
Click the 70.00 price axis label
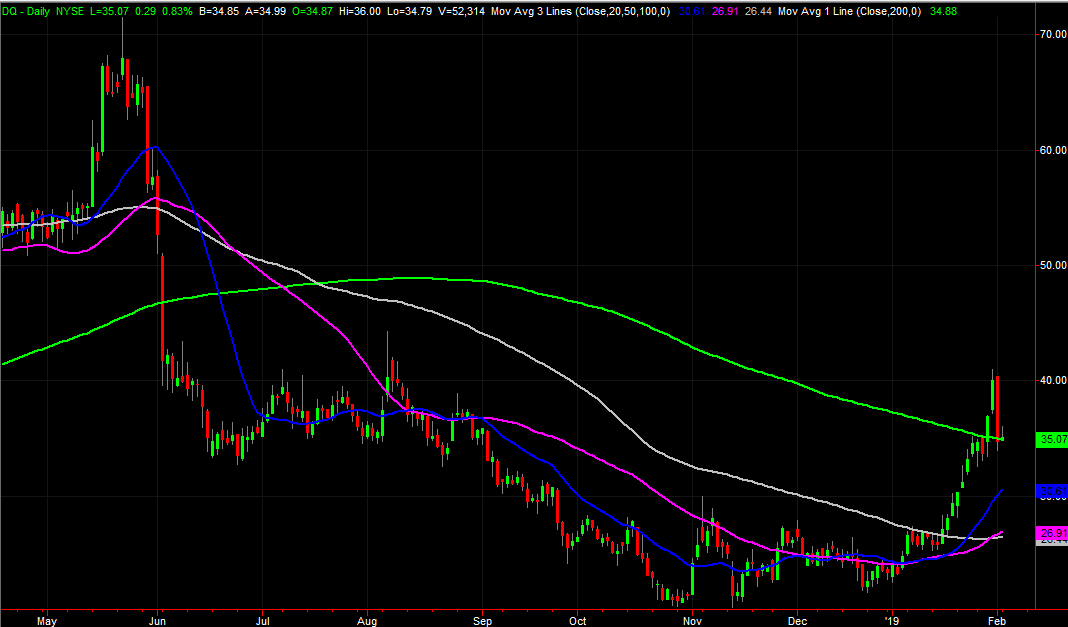coord(1051,34)
